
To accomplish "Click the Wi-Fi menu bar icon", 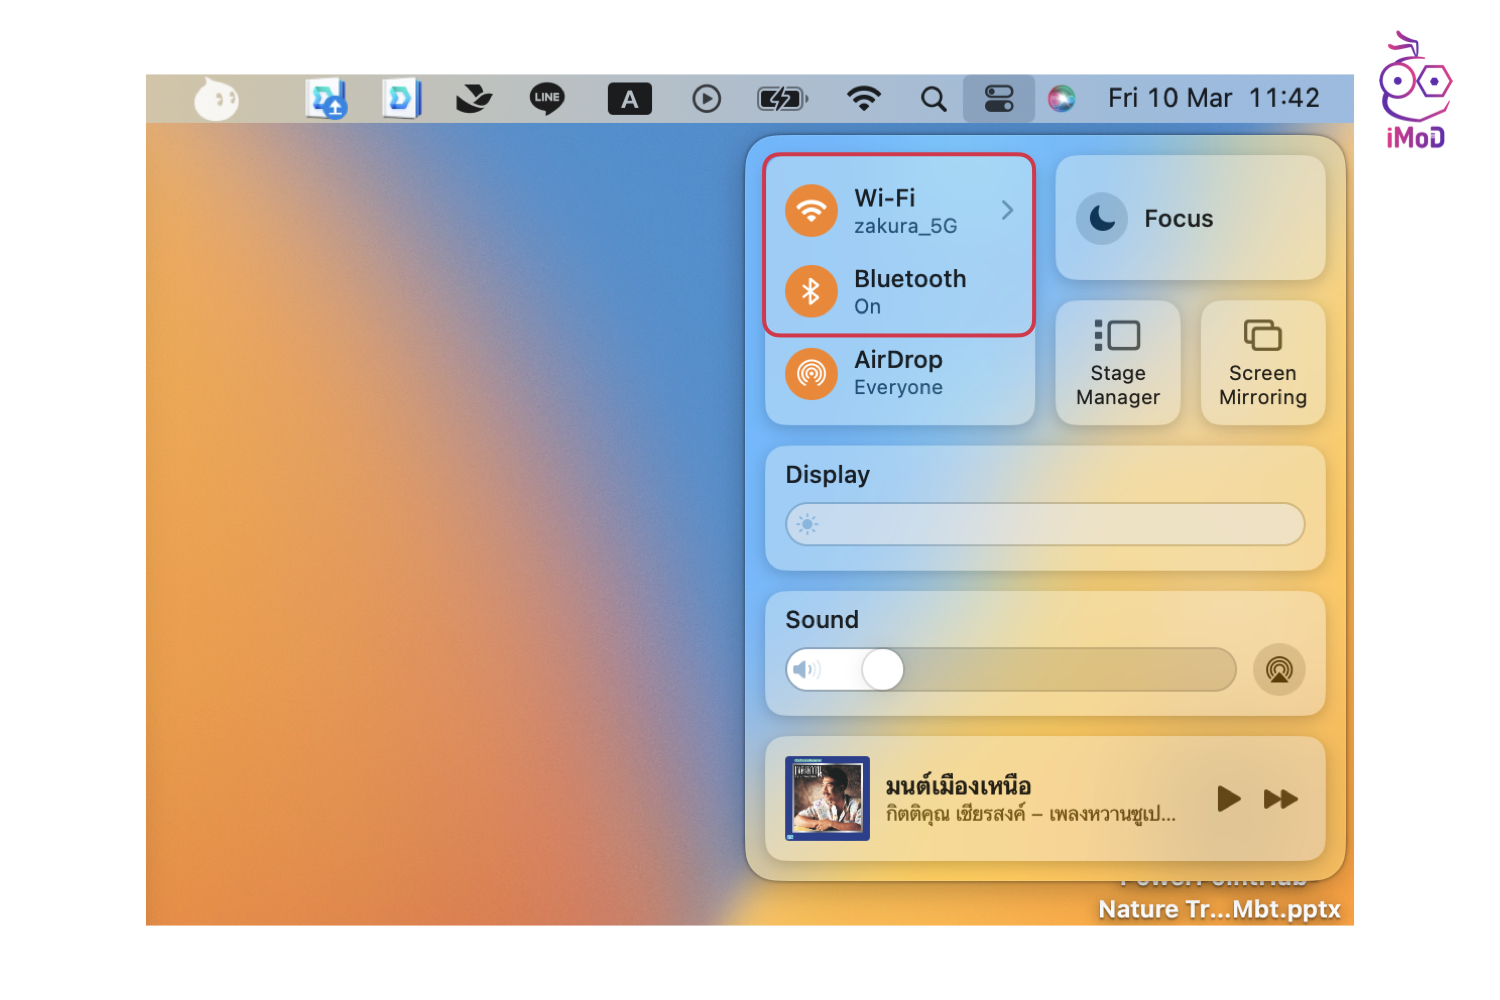I will 863,98.
